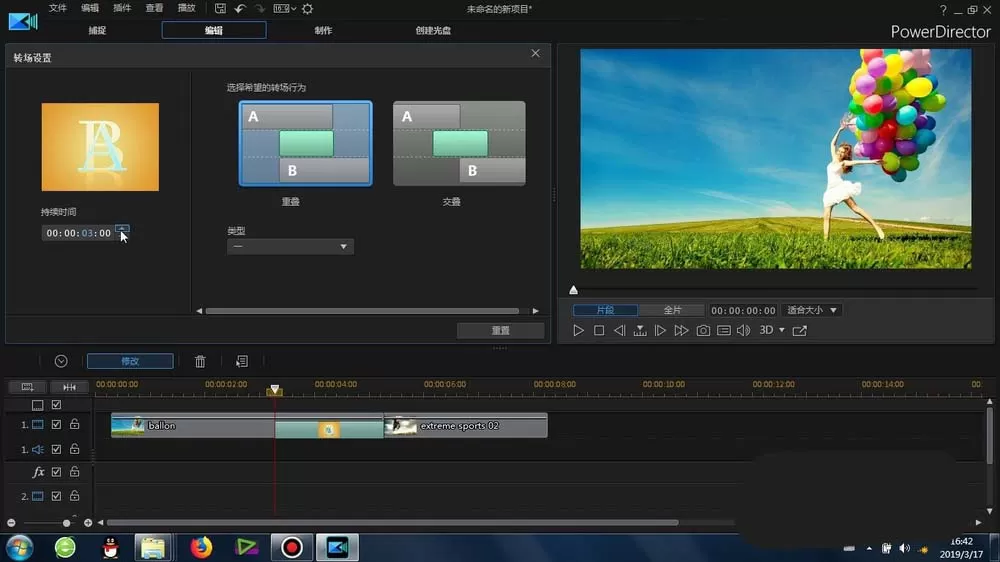Toggle the 3D preview mode button
Viewport: 1000px width, 562px height.
(x=766, y=330)
